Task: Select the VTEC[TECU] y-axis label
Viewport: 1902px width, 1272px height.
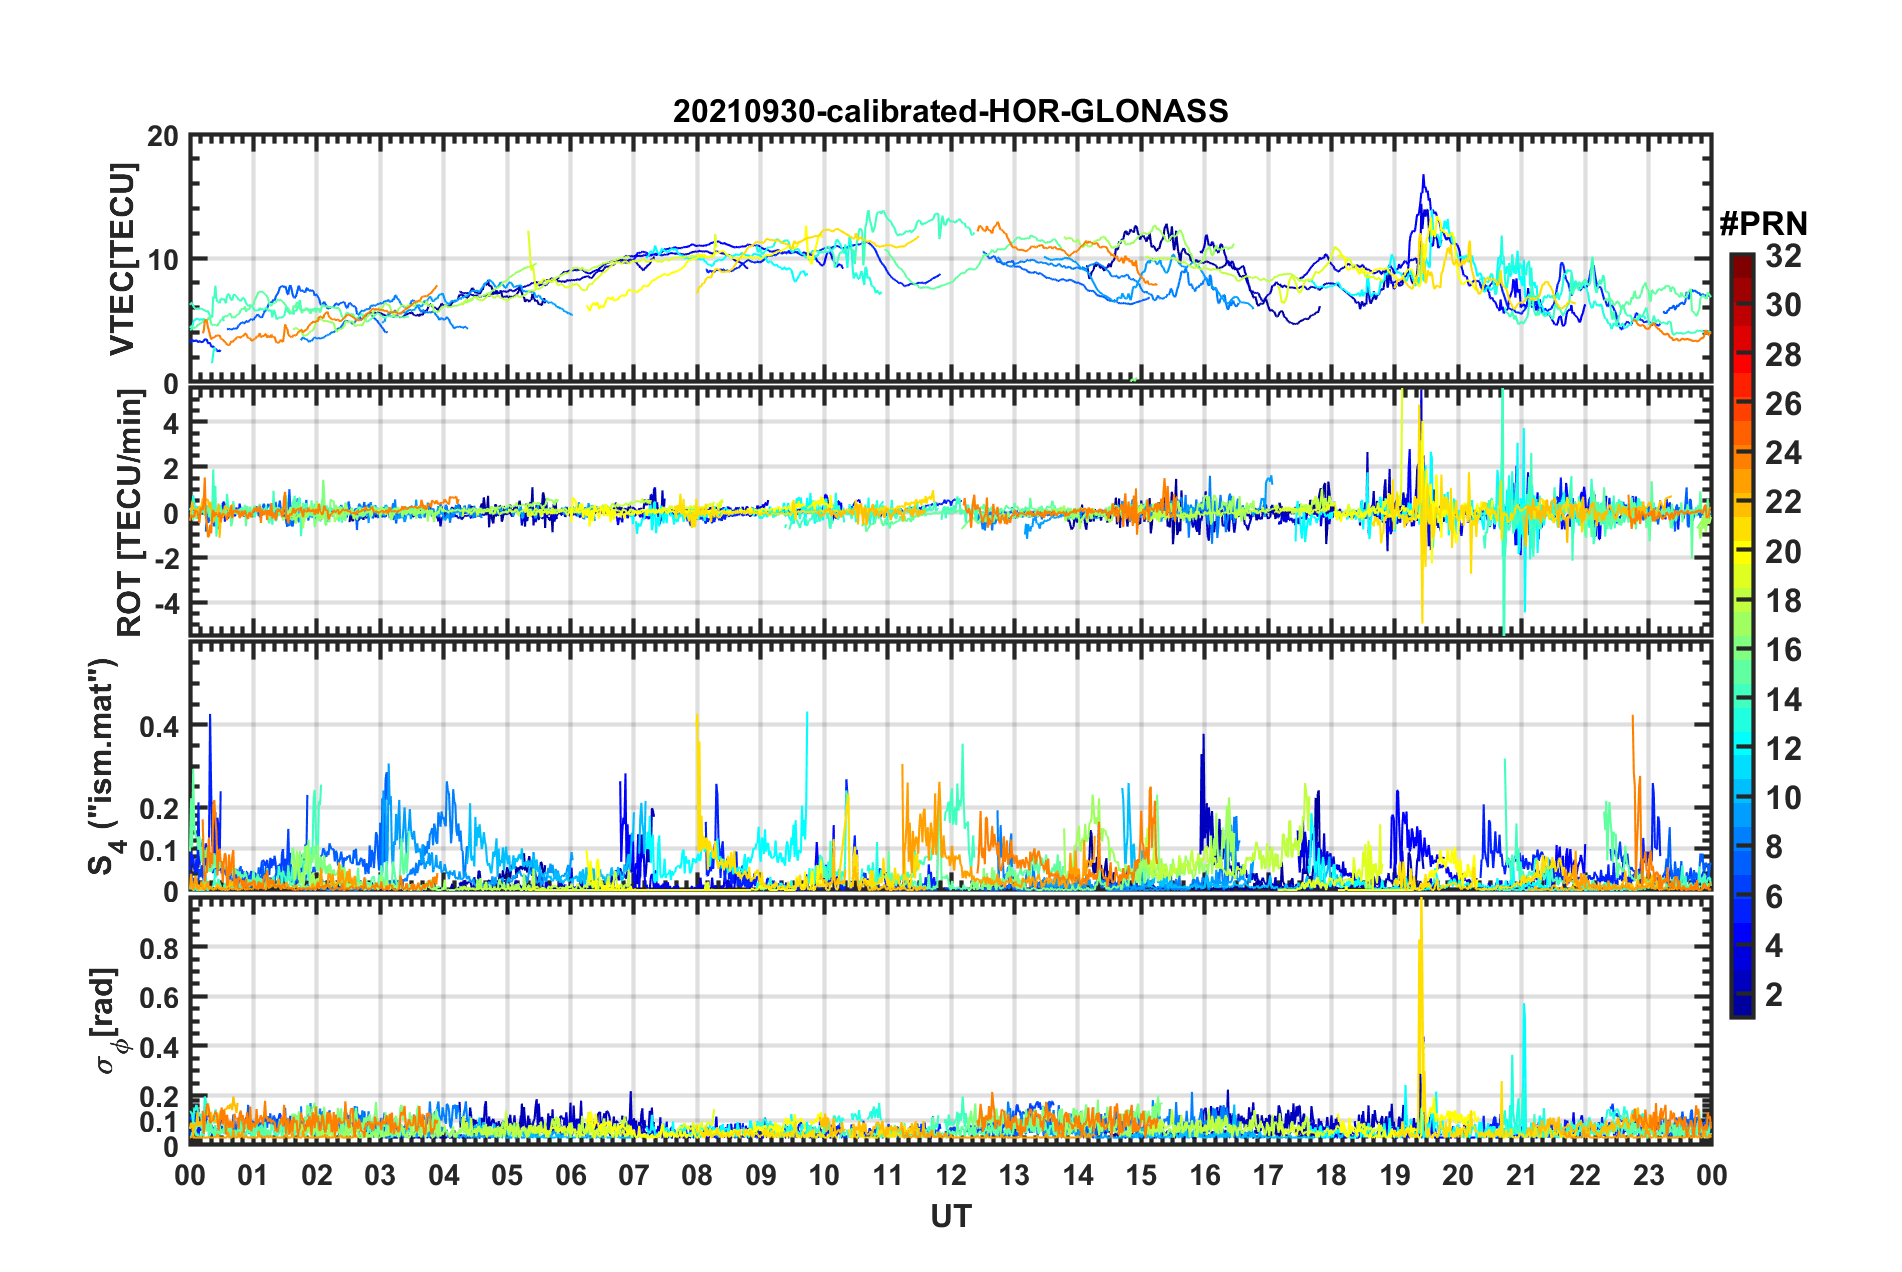Action: (x=122, y=259)
